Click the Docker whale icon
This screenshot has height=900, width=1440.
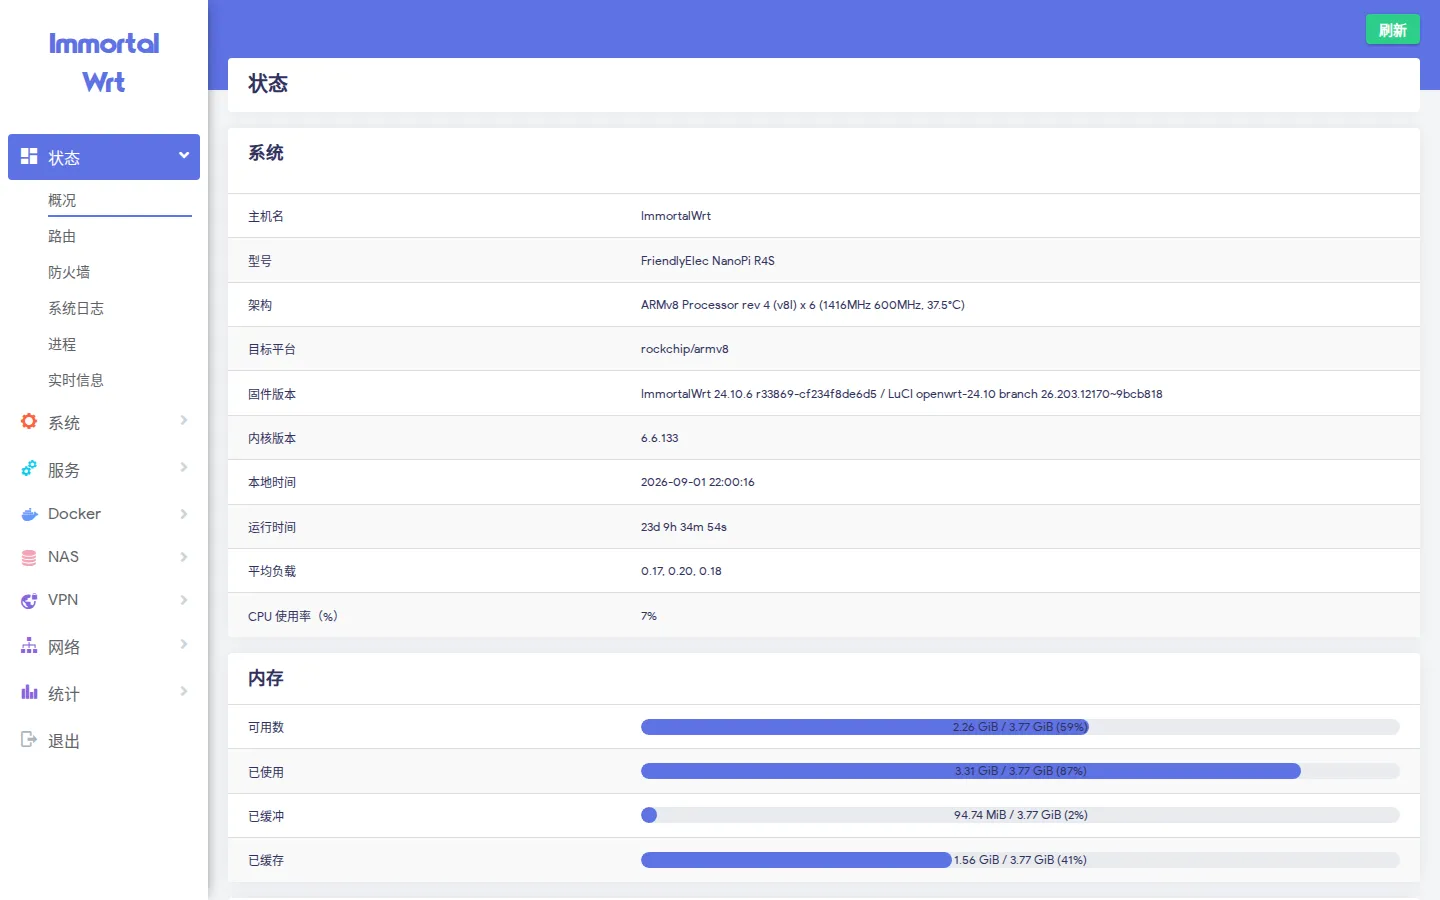(29, 514)
